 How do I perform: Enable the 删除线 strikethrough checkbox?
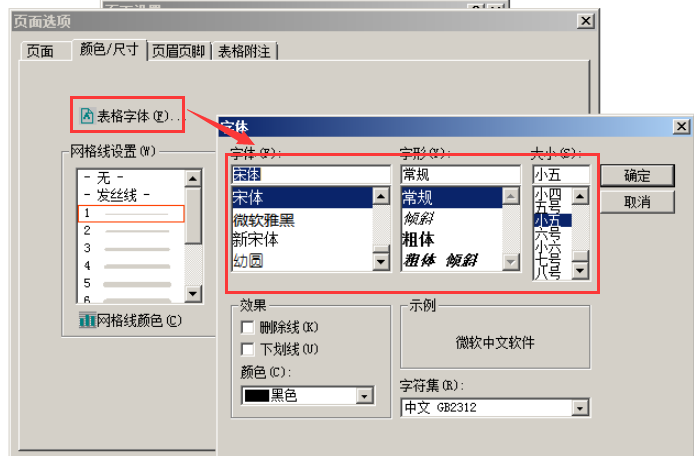tap(248, 327)
